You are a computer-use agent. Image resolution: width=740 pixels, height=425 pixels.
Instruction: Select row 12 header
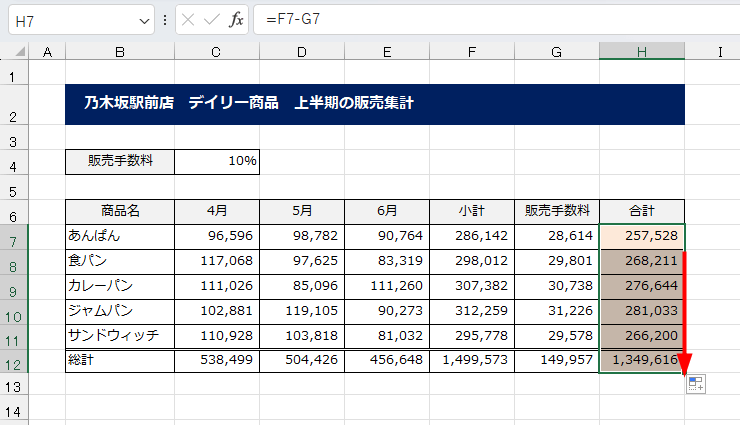click(x=14, y=361)
